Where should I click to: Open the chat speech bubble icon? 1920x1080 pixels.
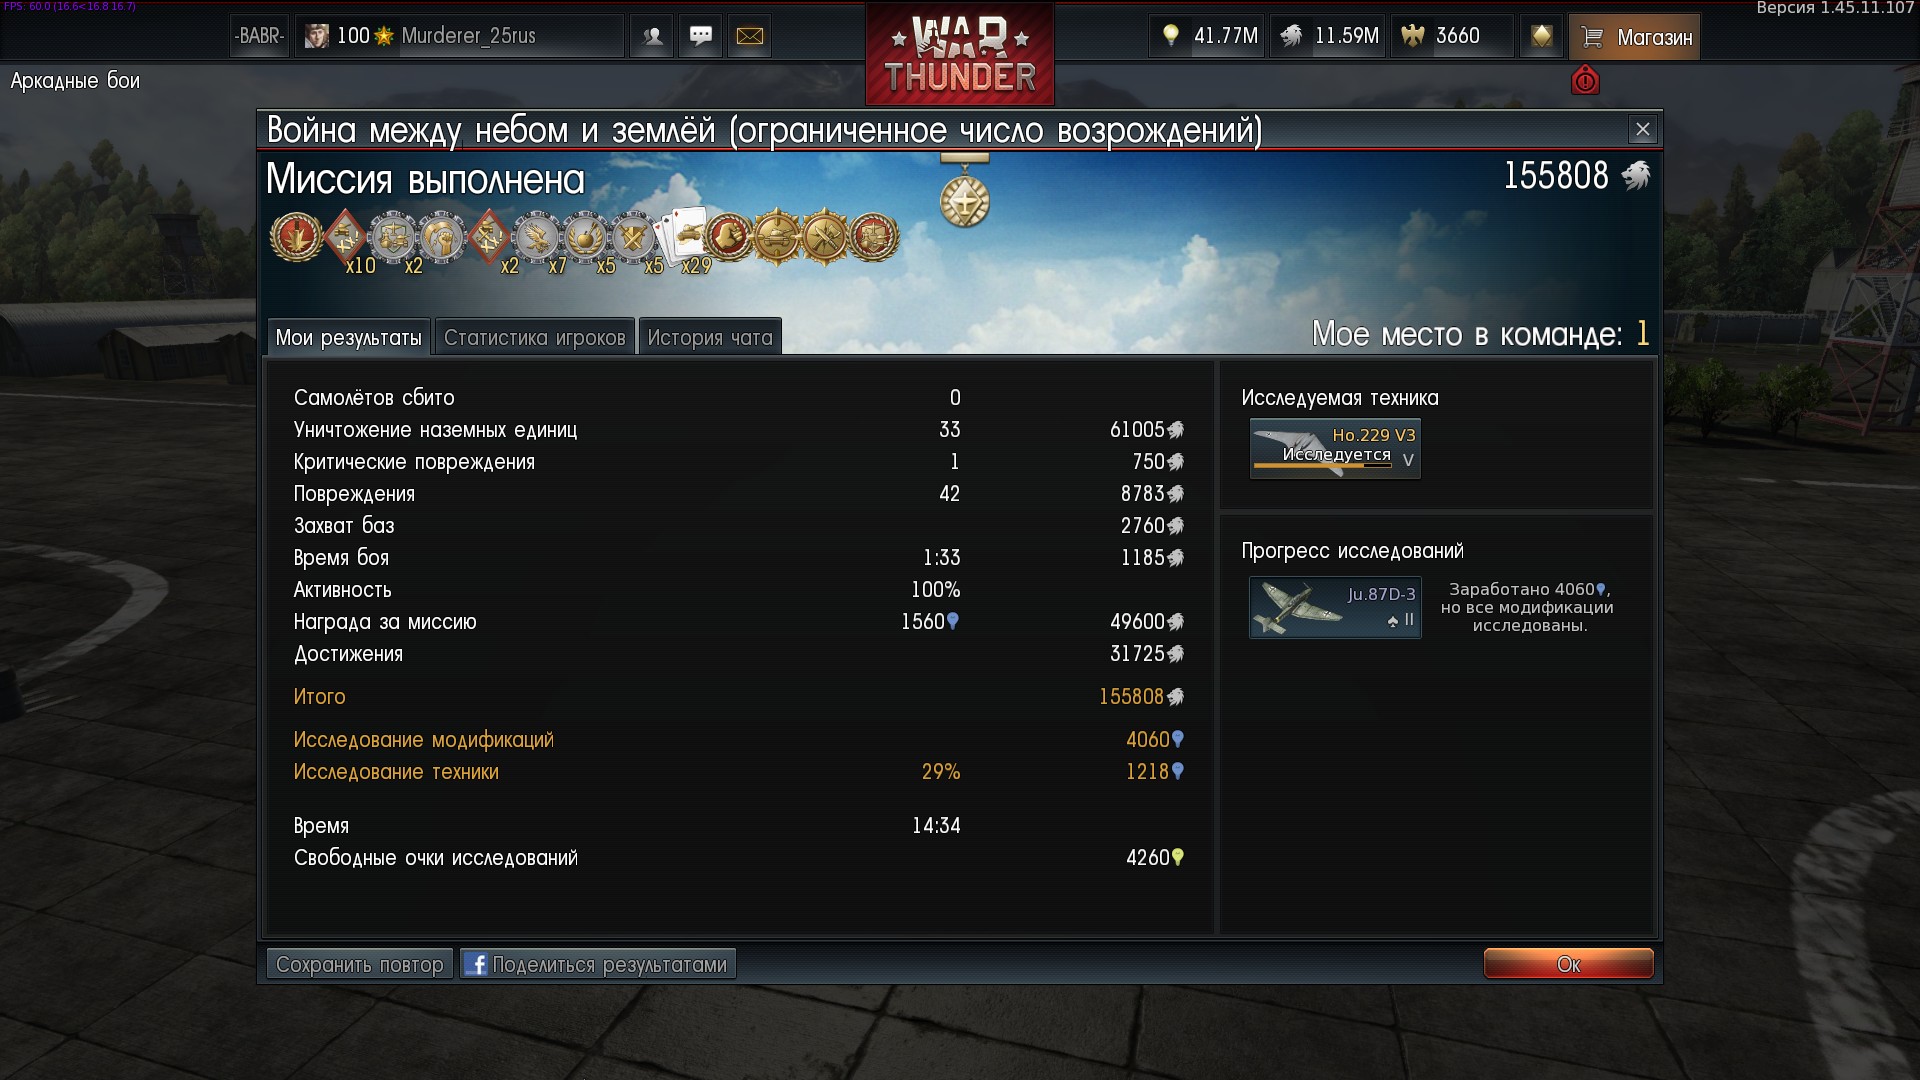click(x=701, y=36)
